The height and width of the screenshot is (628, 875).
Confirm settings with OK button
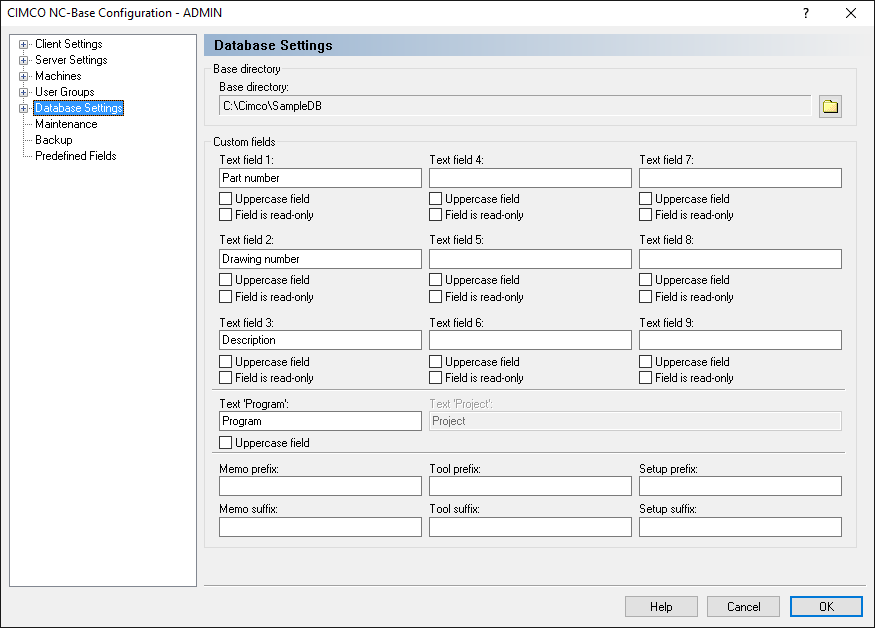[x=826, y=607]
